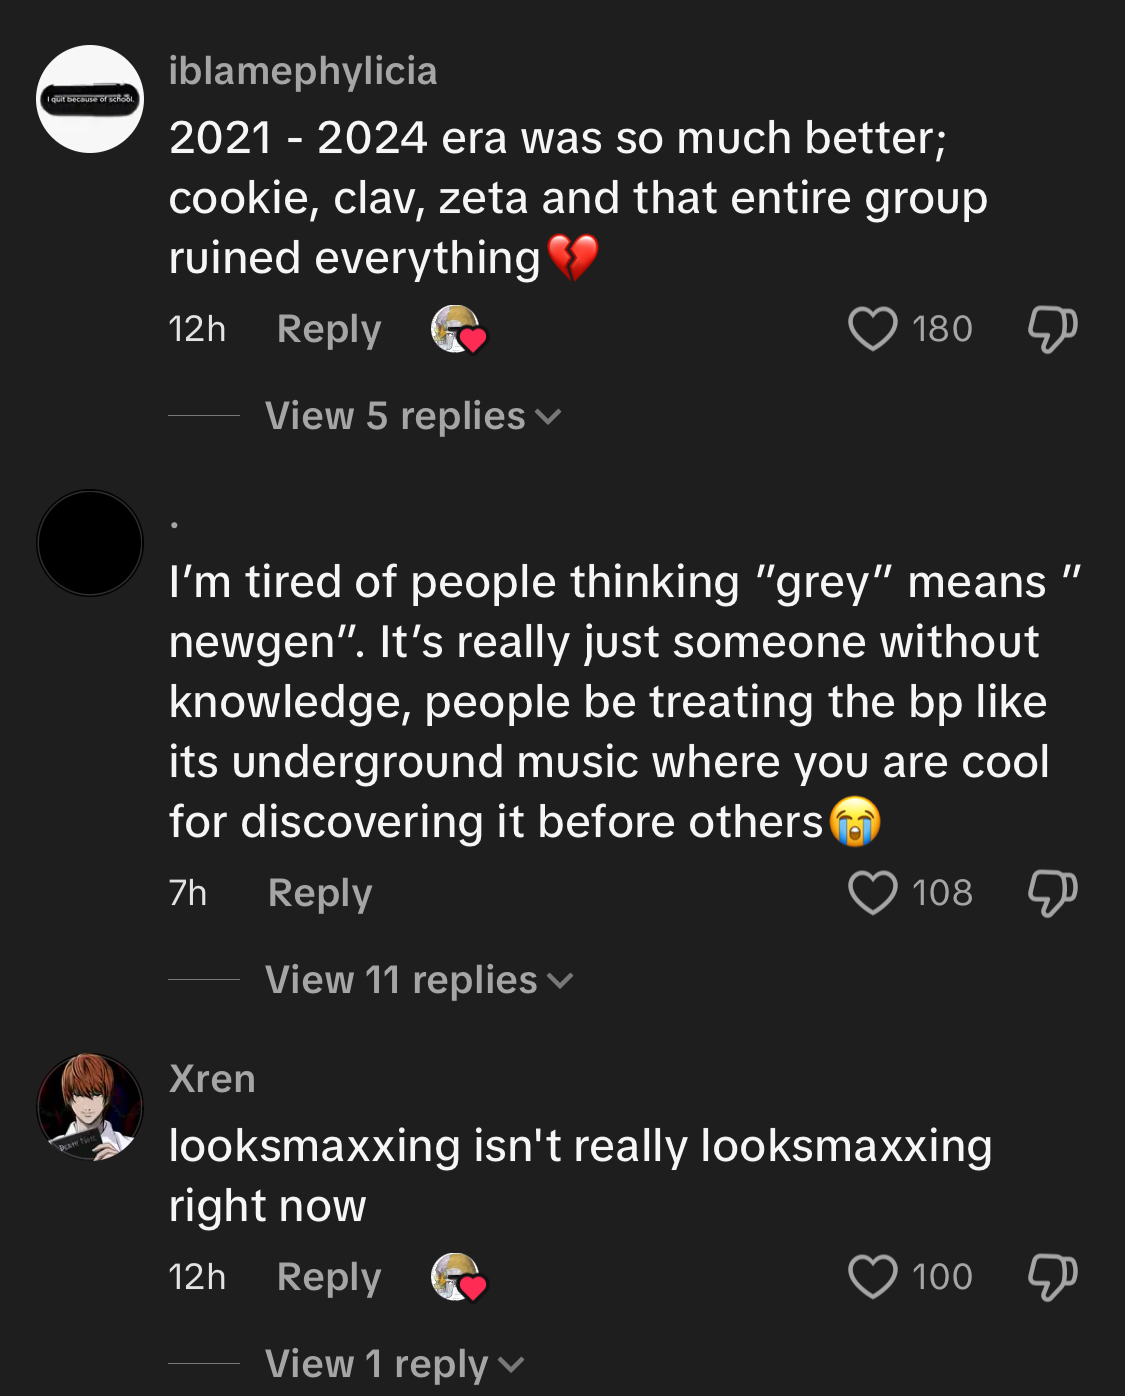Dislike the "grey means newgen" comment

click(x=1053, y=893)
